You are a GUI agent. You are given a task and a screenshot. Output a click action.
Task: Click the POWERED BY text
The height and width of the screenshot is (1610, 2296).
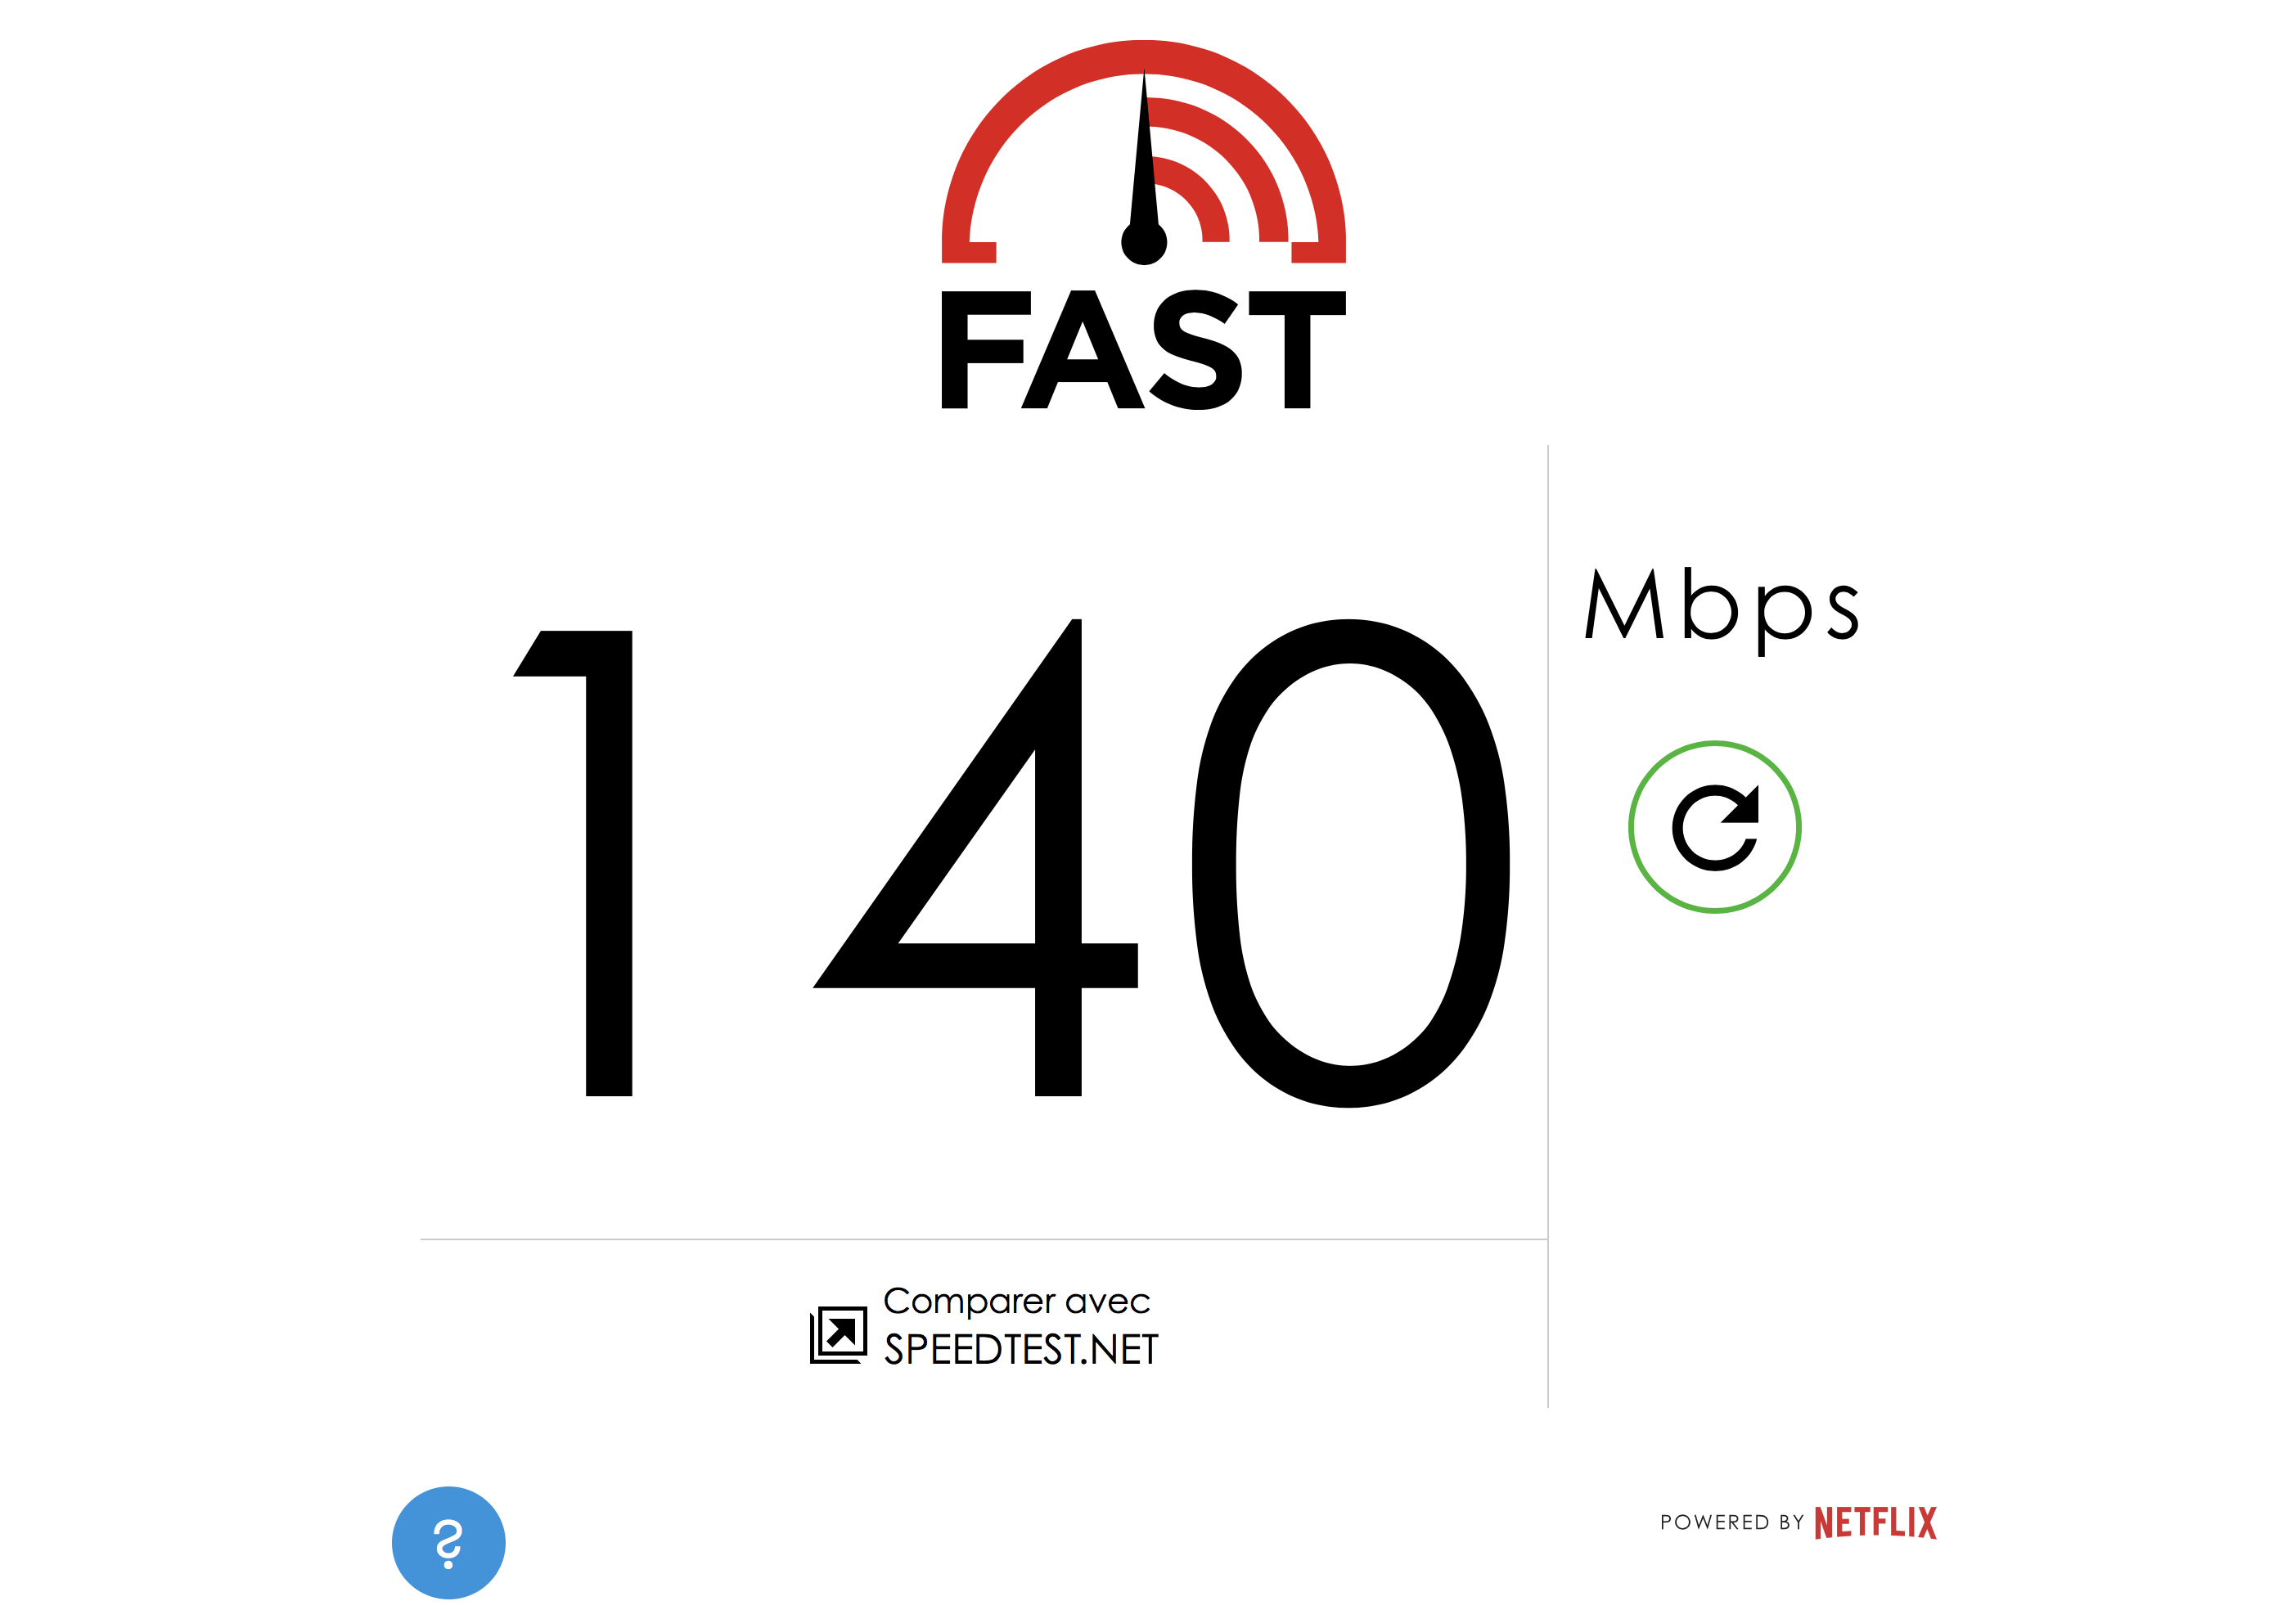coord(1732,1523)
